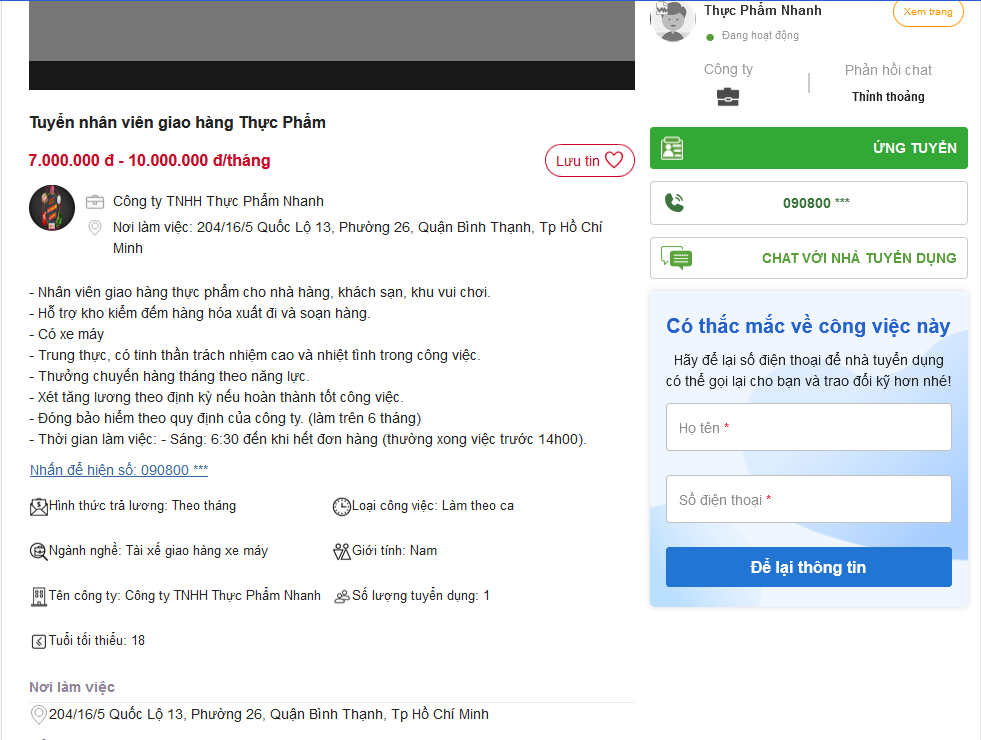This screenshot has width=981, height=740.
Task: Click the location pin icon next to Nơi làm việc
Action: (x=96, y=228)
